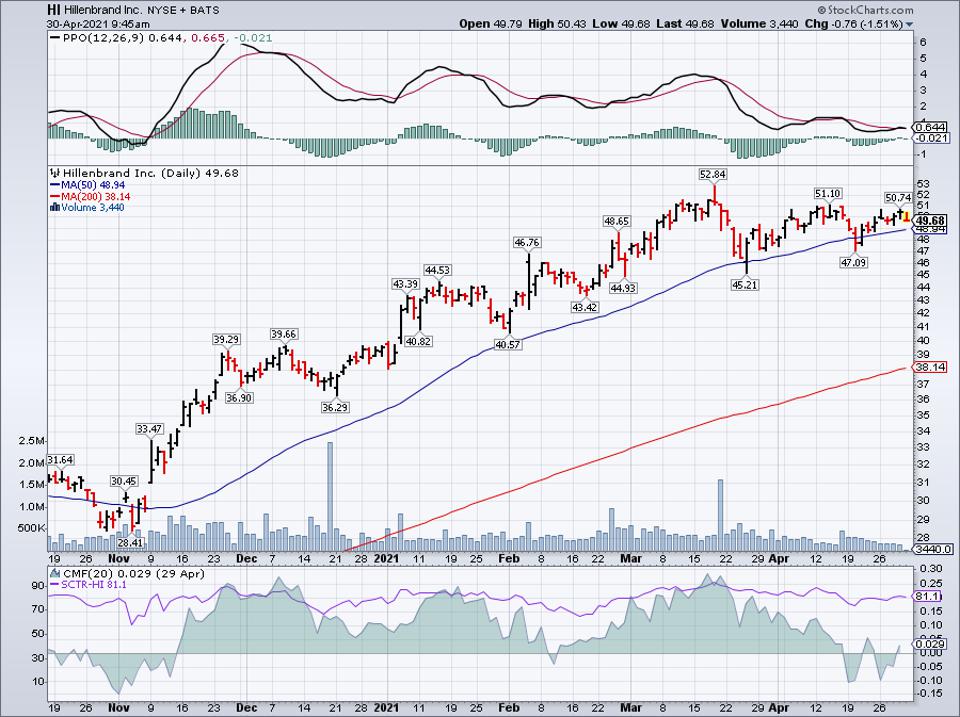Click the CMF(20) area chart icon
The image size is (960, 717).
(x=56, y=573)
